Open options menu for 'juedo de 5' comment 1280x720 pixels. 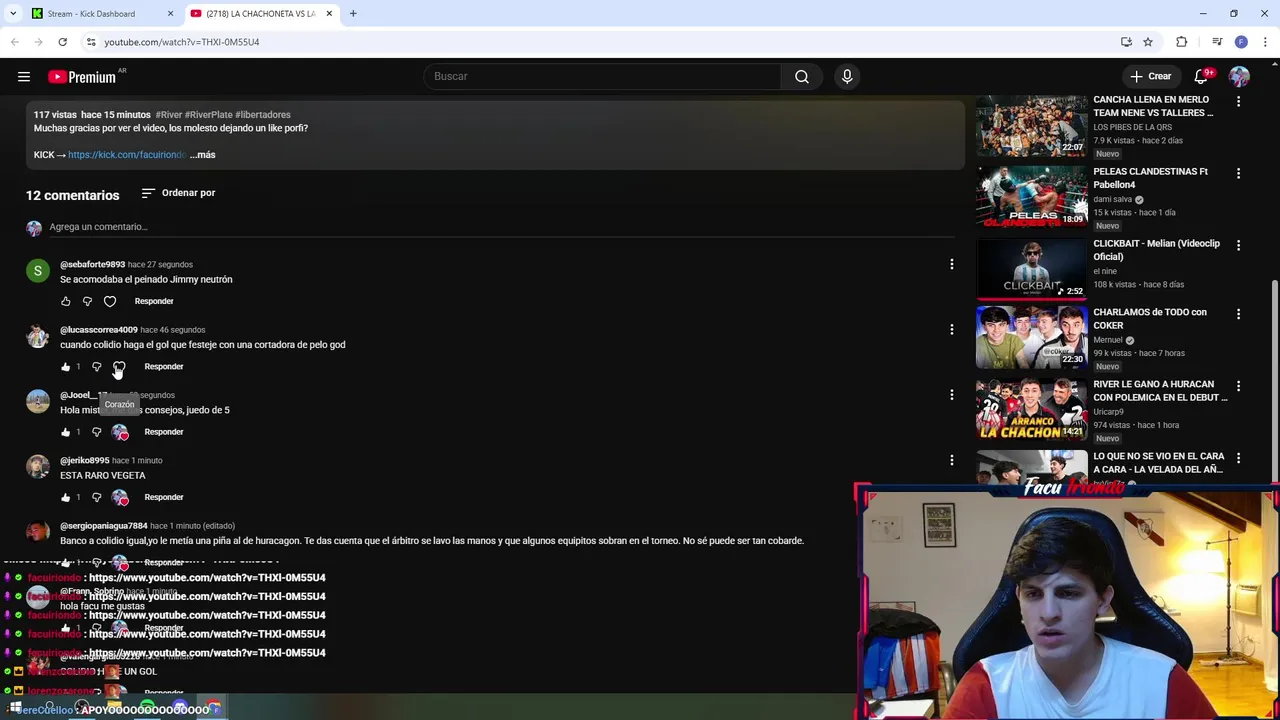951,395
